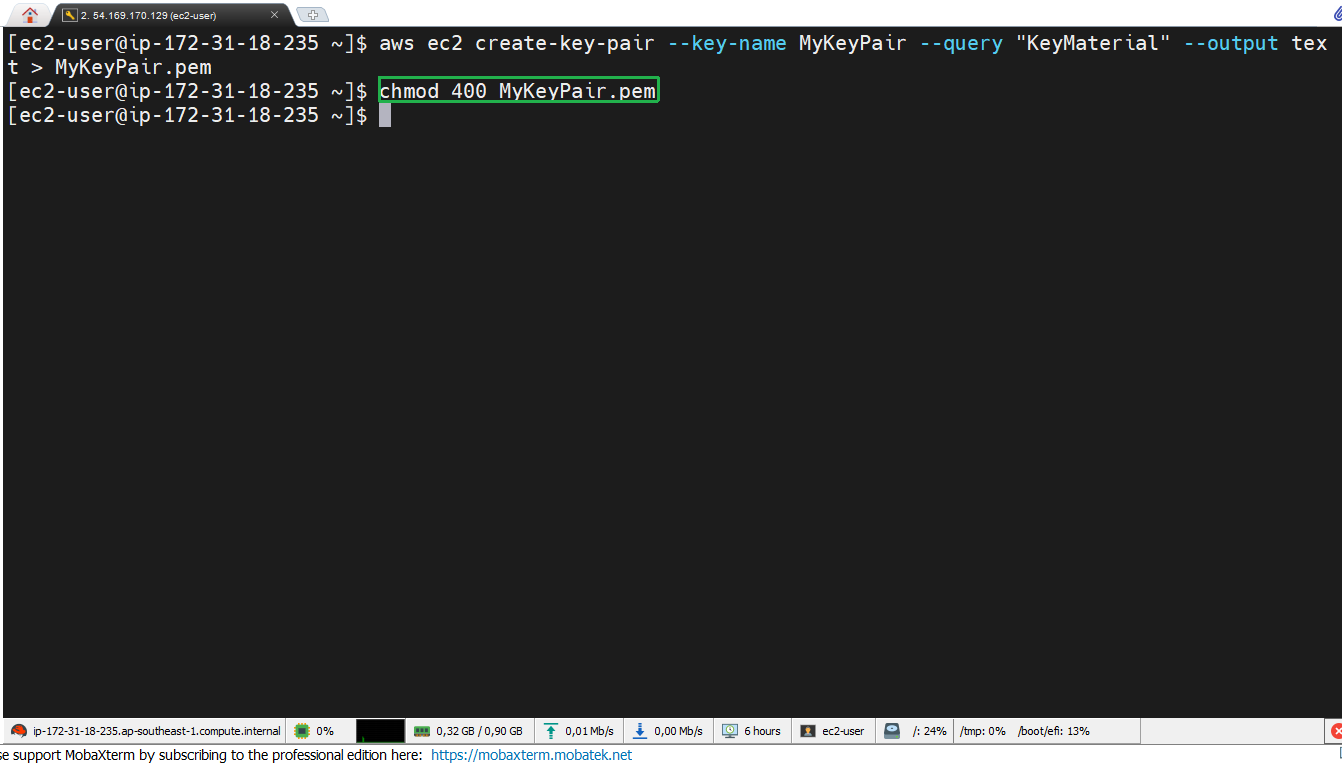The height and width of the screenshot is (764, 1342).
Task: Click the terminal cursor at the prompt
Action: pyautogui.click(x=385, y=115)
